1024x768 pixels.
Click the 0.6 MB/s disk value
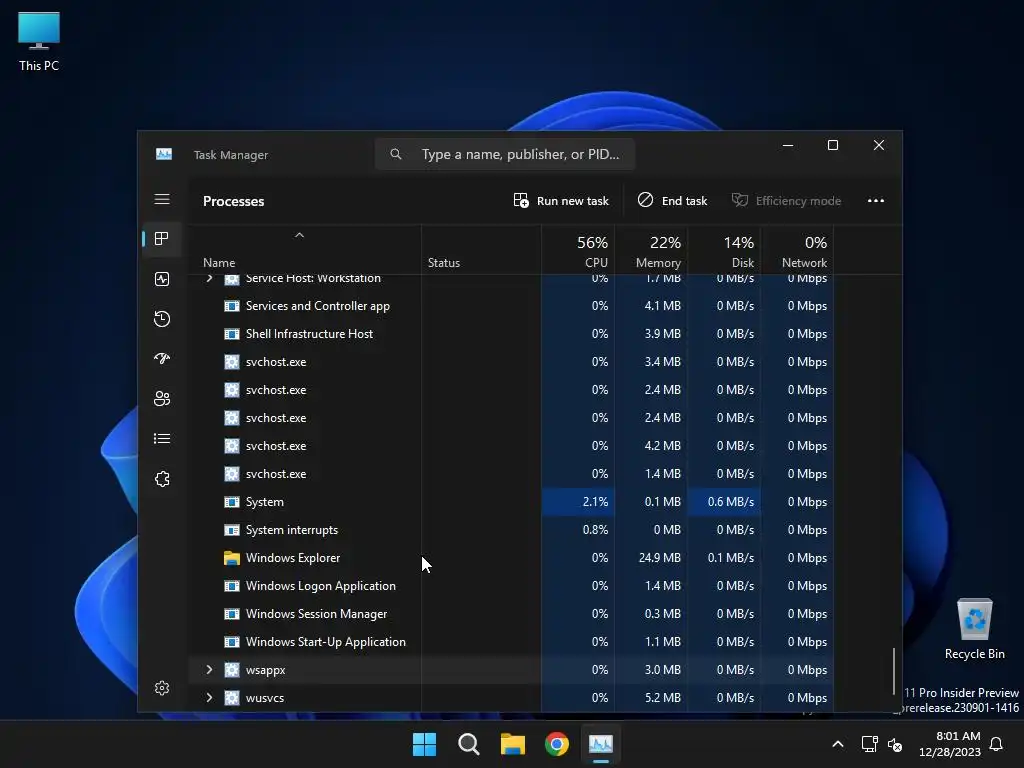point(731,502)
